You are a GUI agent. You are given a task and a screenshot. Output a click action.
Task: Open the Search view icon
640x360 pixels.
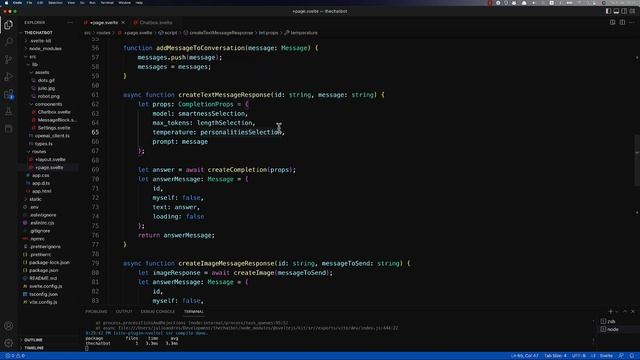click(9, 42)
